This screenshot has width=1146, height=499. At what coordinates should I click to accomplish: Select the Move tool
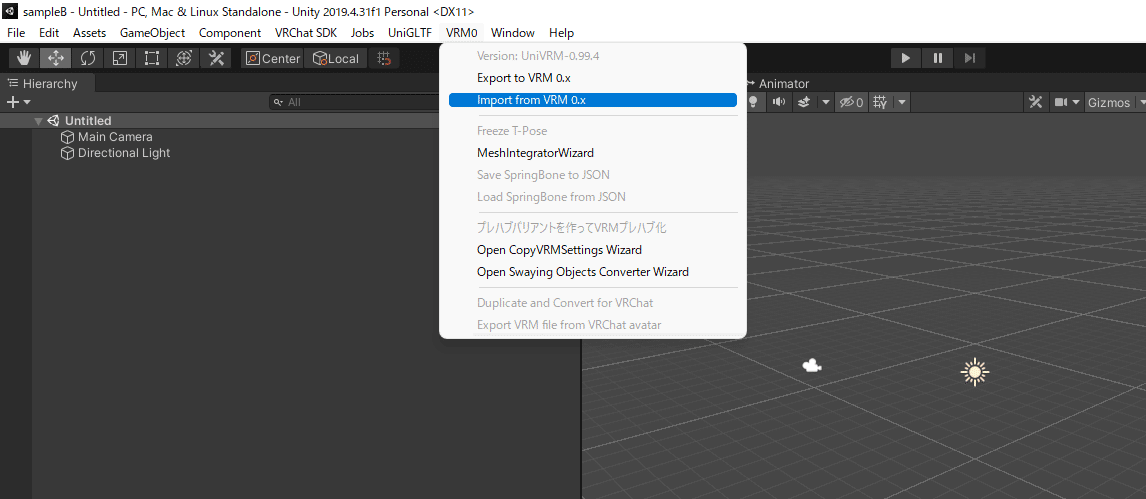56,58
